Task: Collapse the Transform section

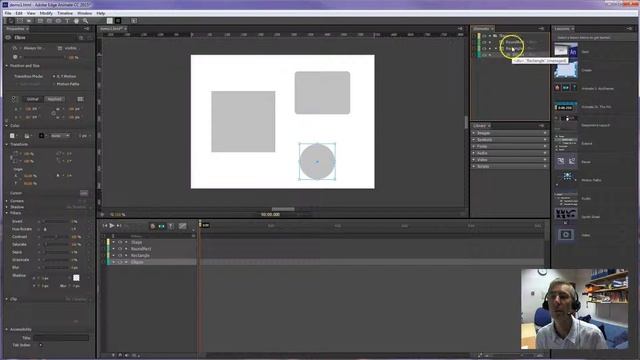Action: coord(7,144)
